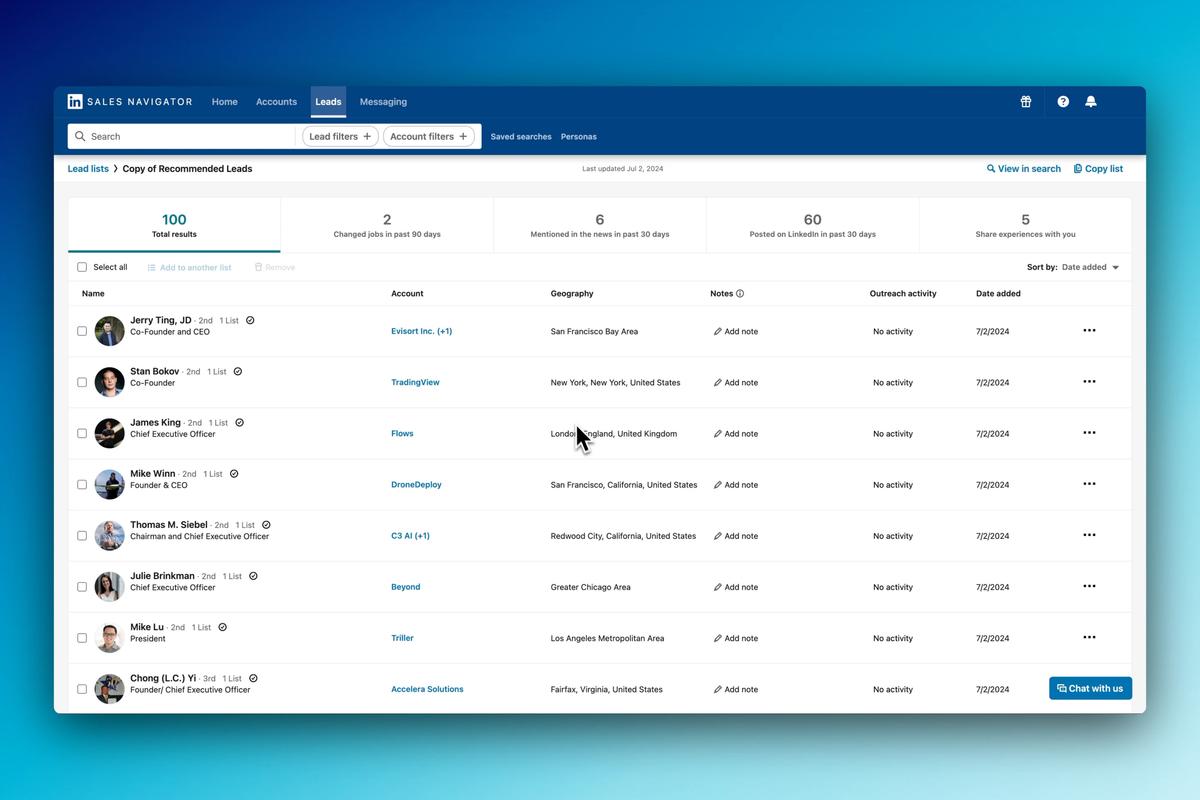This screenshot has width=1200, height=800.
Task: Open more options for Mike Winn
Action: click(x=1089, y=483)
